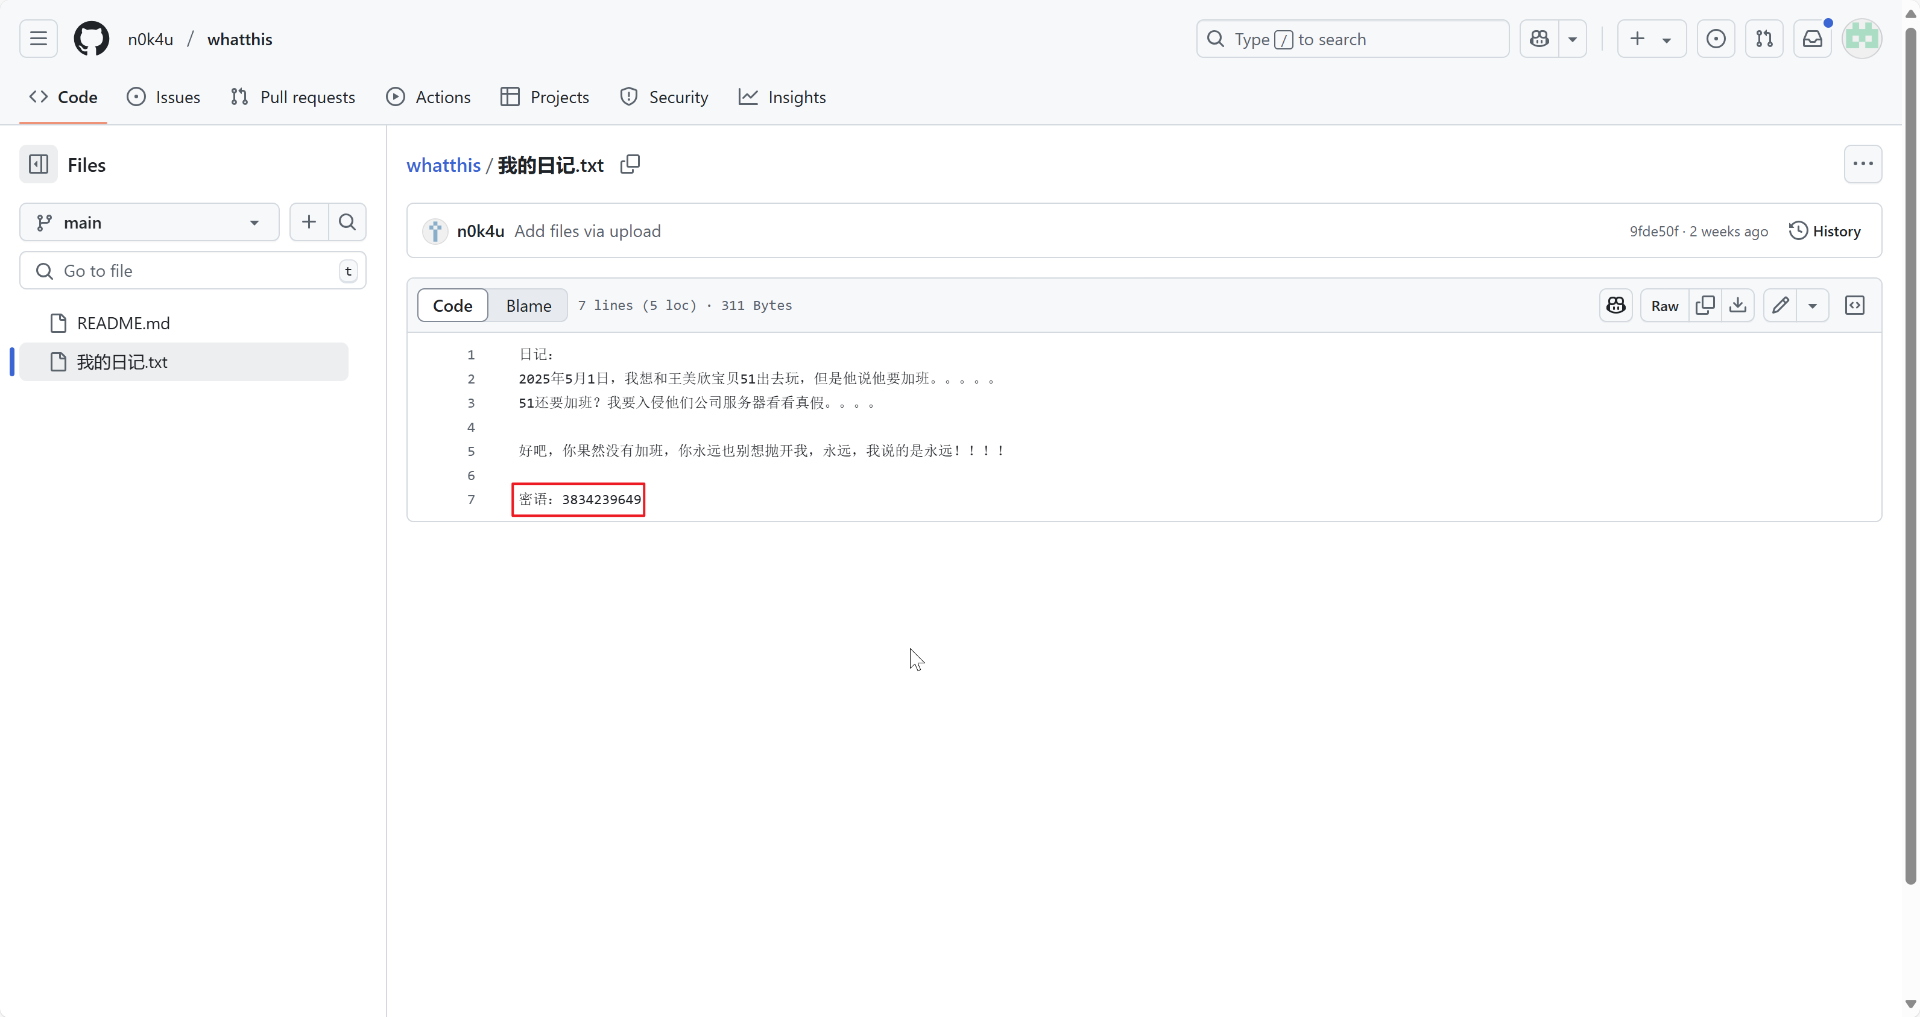The width and height of the screenshot is (1920, 1017).
Task: Expand more edit options dropdown
Action: [1813, 305]
